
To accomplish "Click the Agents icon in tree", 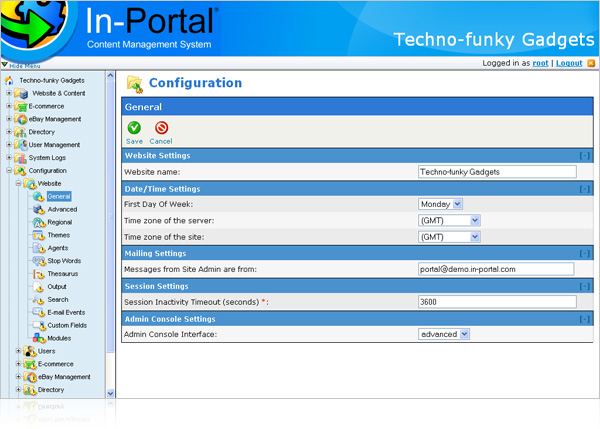I will [x=39, y=248].
